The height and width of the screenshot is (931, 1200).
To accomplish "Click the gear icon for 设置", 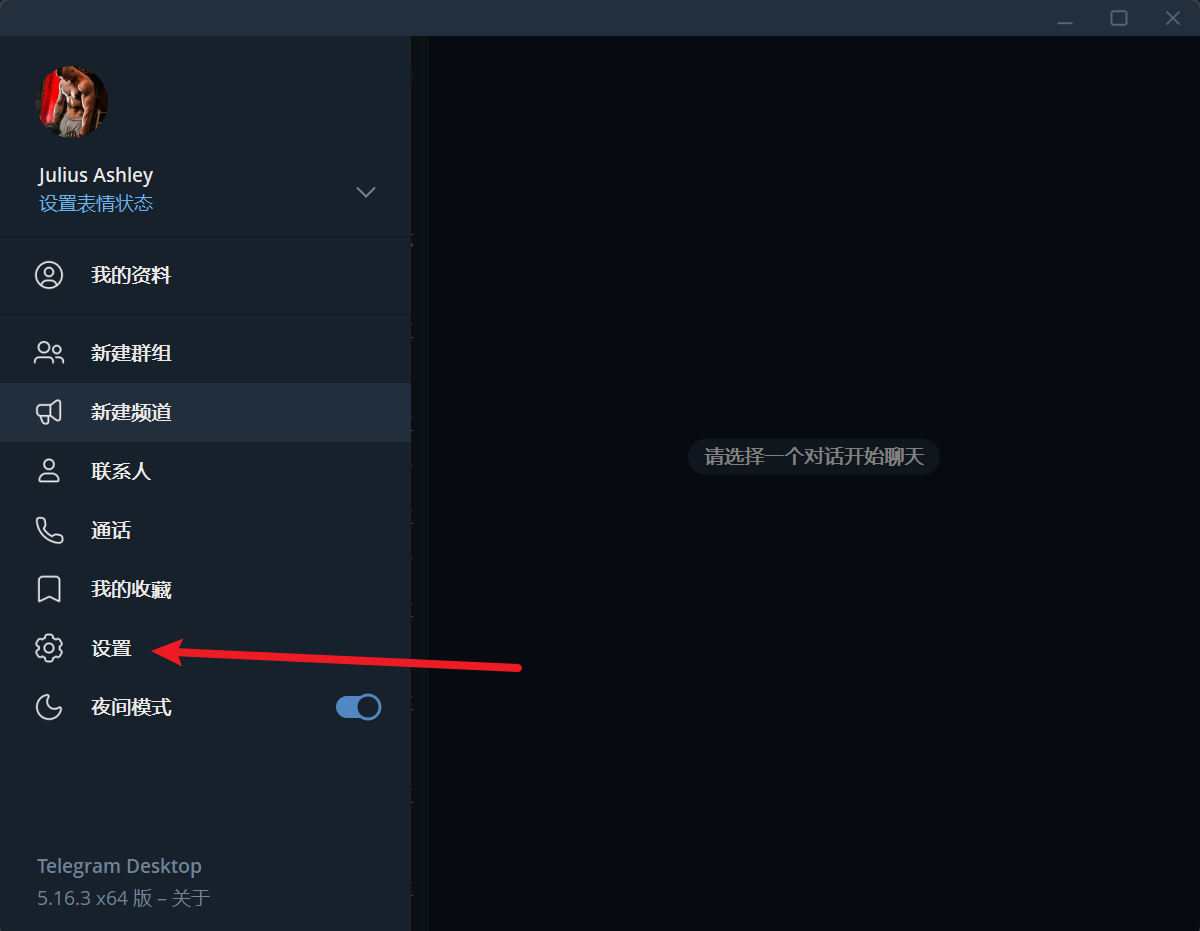I will (49, 648).
